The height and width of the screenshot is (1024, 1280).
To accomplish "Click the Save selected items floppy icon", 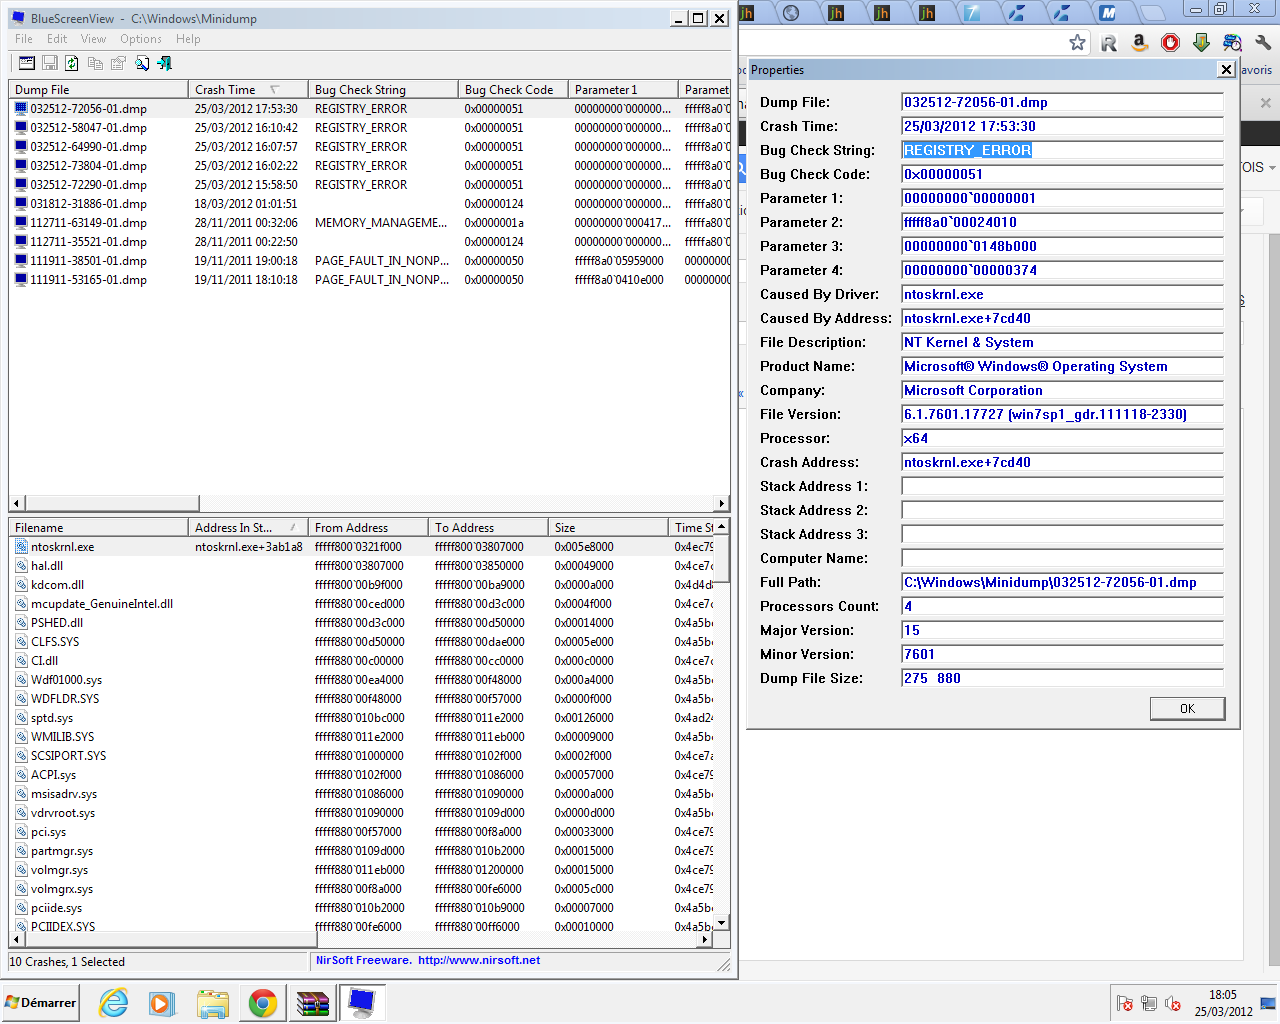I will (x=49, y=63).
